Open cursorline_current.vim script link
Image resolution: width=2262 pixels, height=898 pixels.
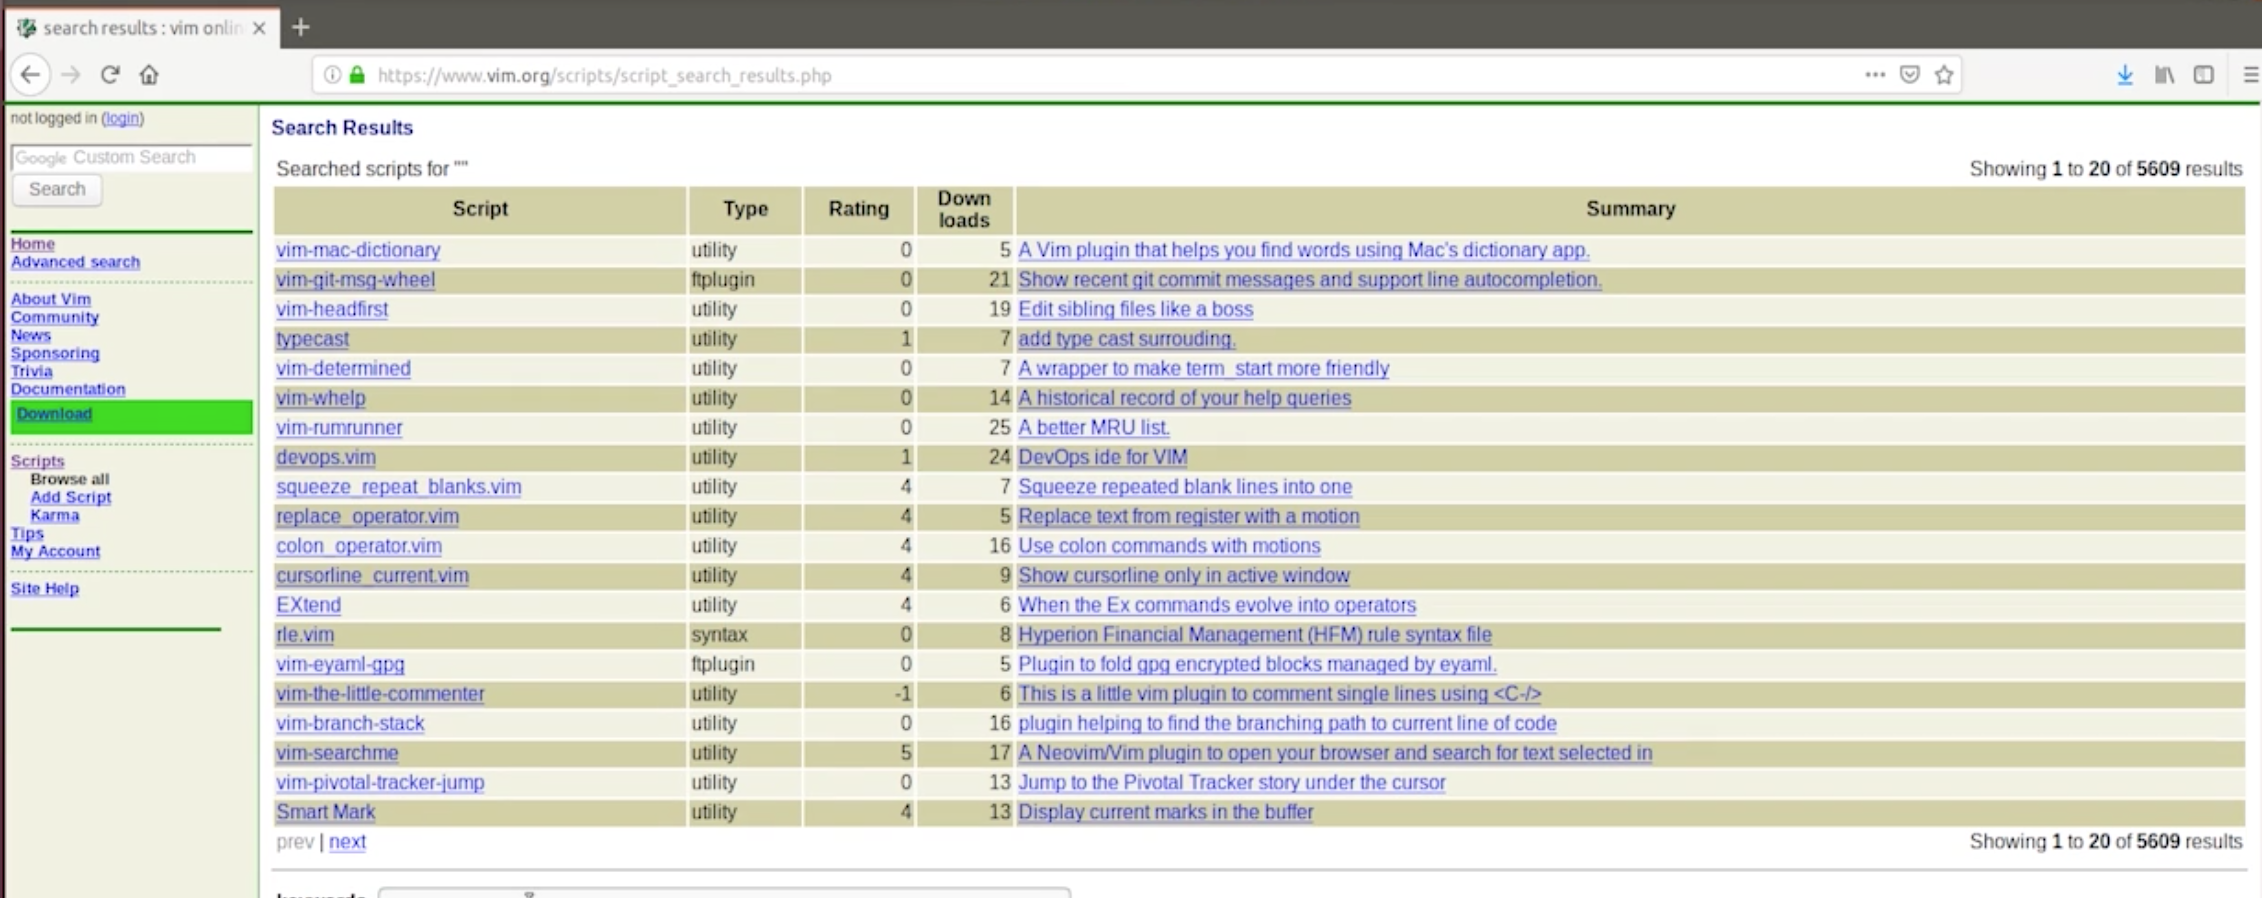click(x=372, y=576)
